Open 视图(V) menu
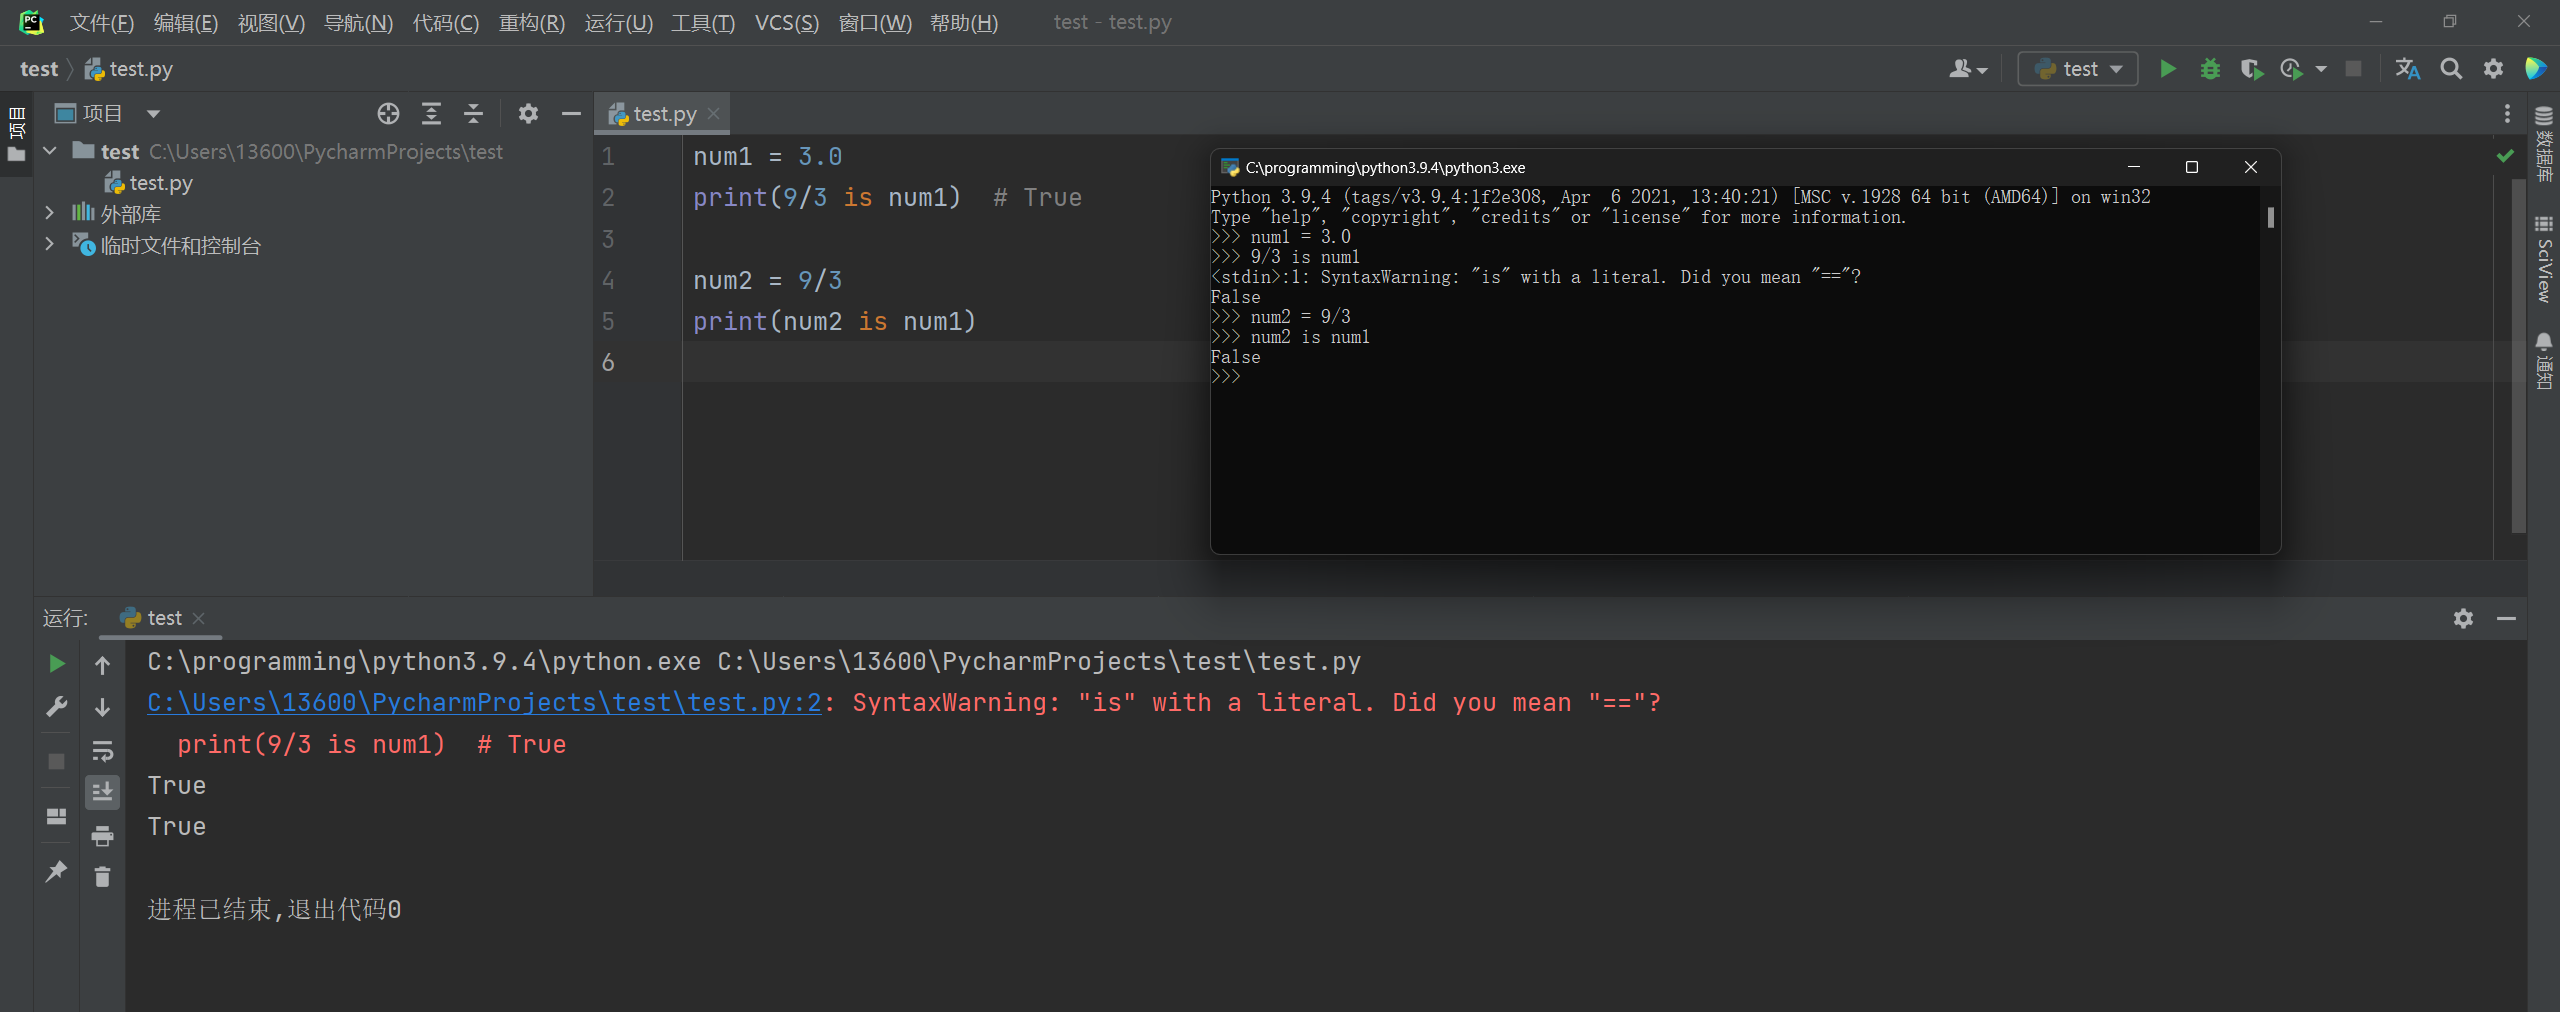 (x=271, y=22)
